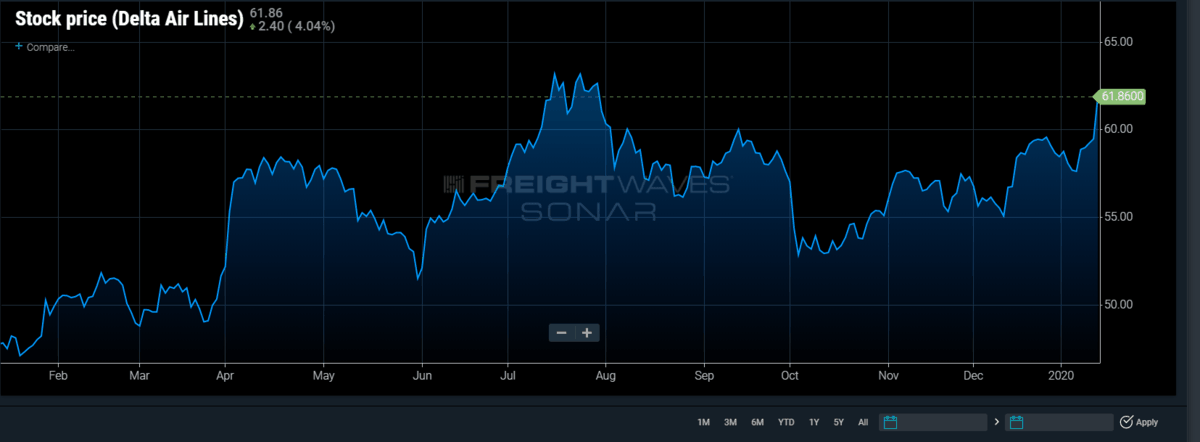Image resolution: width=1200 pixels, height=442 pixels.
Task: Click the green up-arrow price change indicator
Action: click(x=252, y=27)
